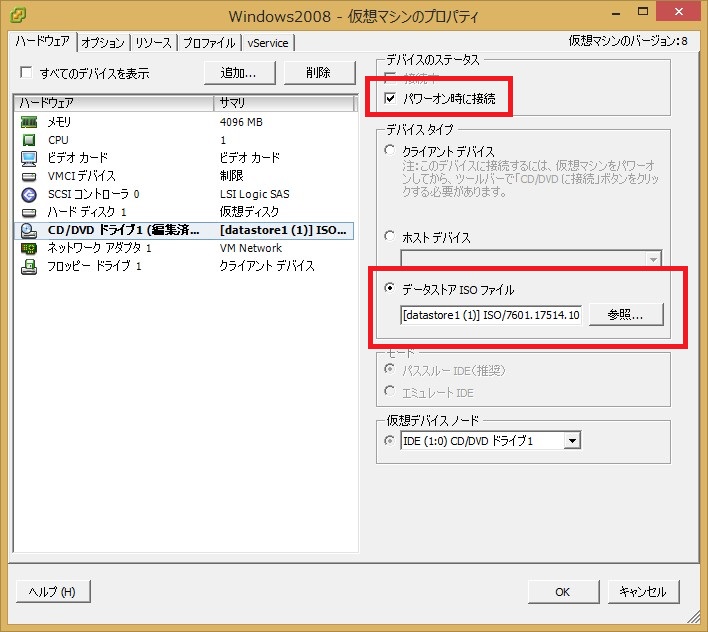Click the LSI Logic SAS summary value
This screenshot has width=708, height=632.
click(x=255, y=194)
